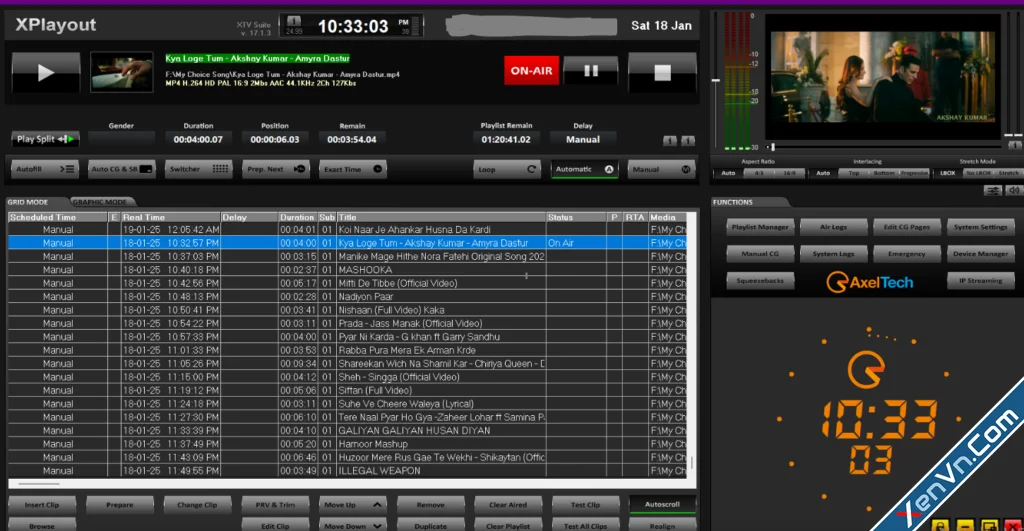Click the Test Clip button

(585, 505)
